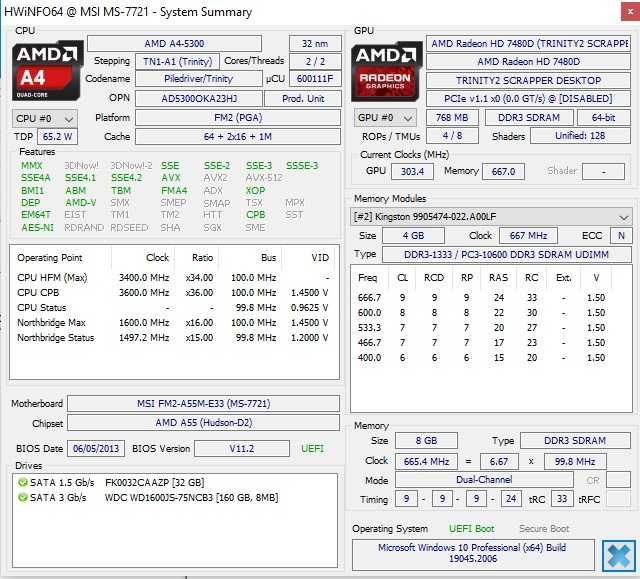Image resolution: width=640 pixels, height=579 pixels.
Task: Click the tRC value 33 field
Action: coord(562,499)
